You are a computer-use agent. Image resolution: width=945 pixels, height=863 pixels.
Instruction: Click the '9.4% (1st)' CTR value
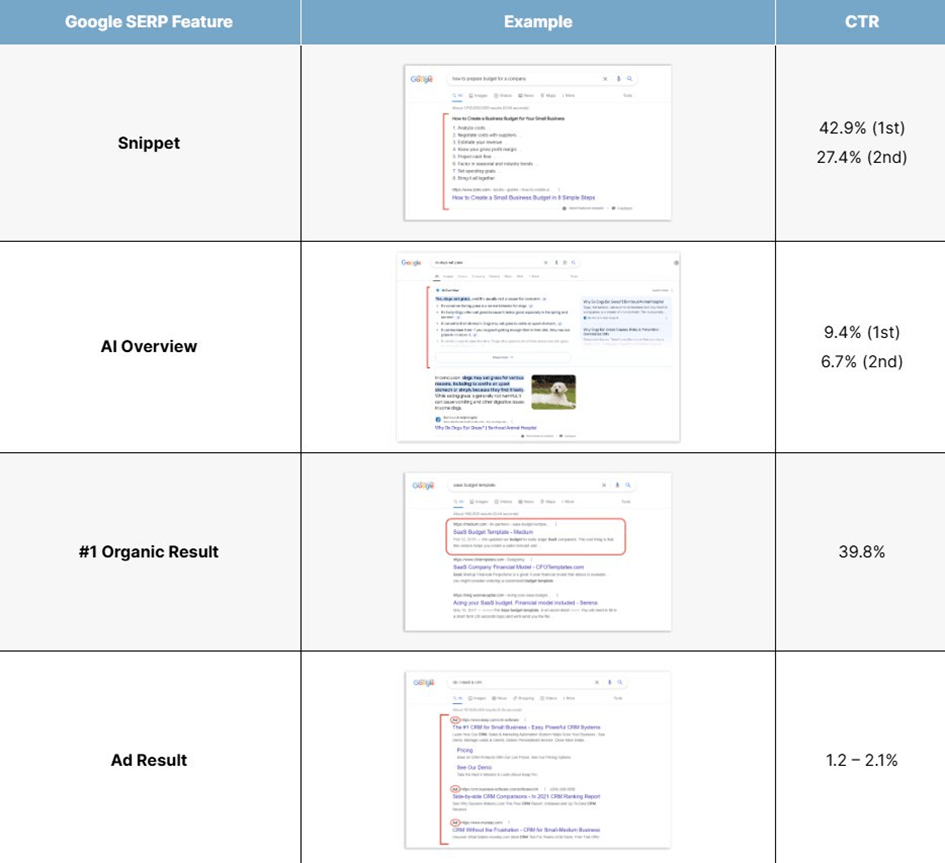point(862,333)
